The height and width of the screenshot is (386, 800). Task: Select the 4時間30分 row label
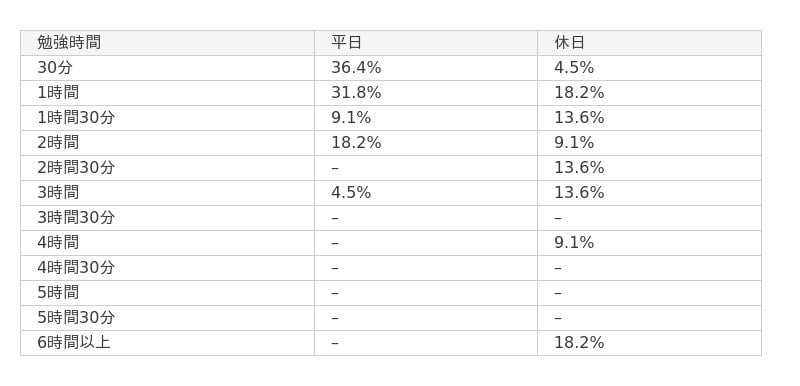click(76, 267)
